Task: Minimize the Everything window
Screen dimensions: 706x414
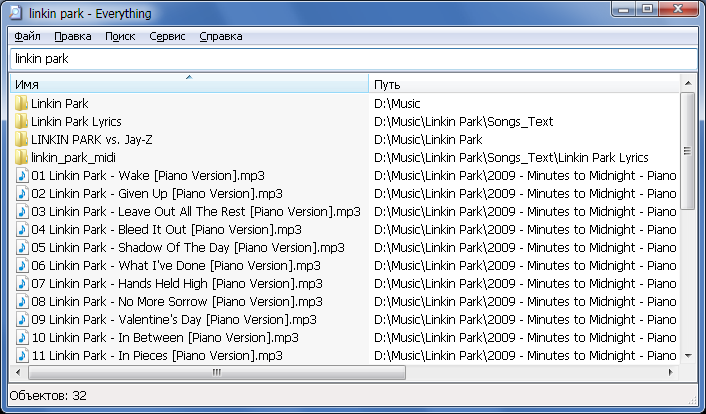Action: 624,9
